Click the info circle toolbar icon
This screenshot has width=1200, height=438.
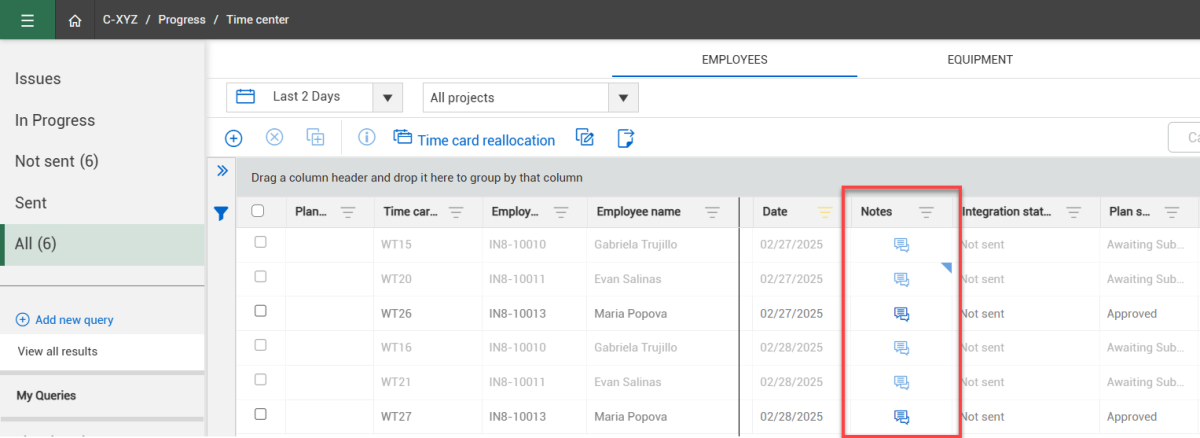[x=366, y=138]
